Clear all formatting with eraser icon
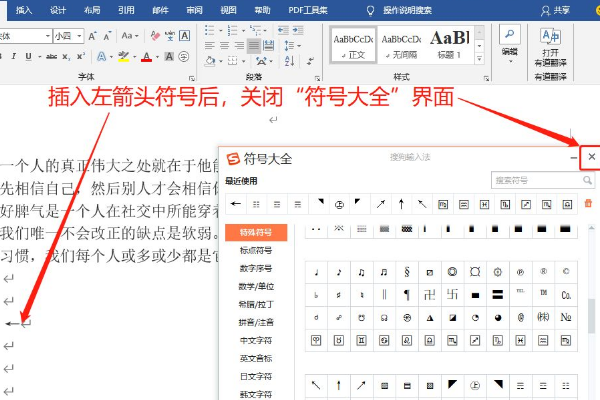600x400 pixels. coord(155,36)
